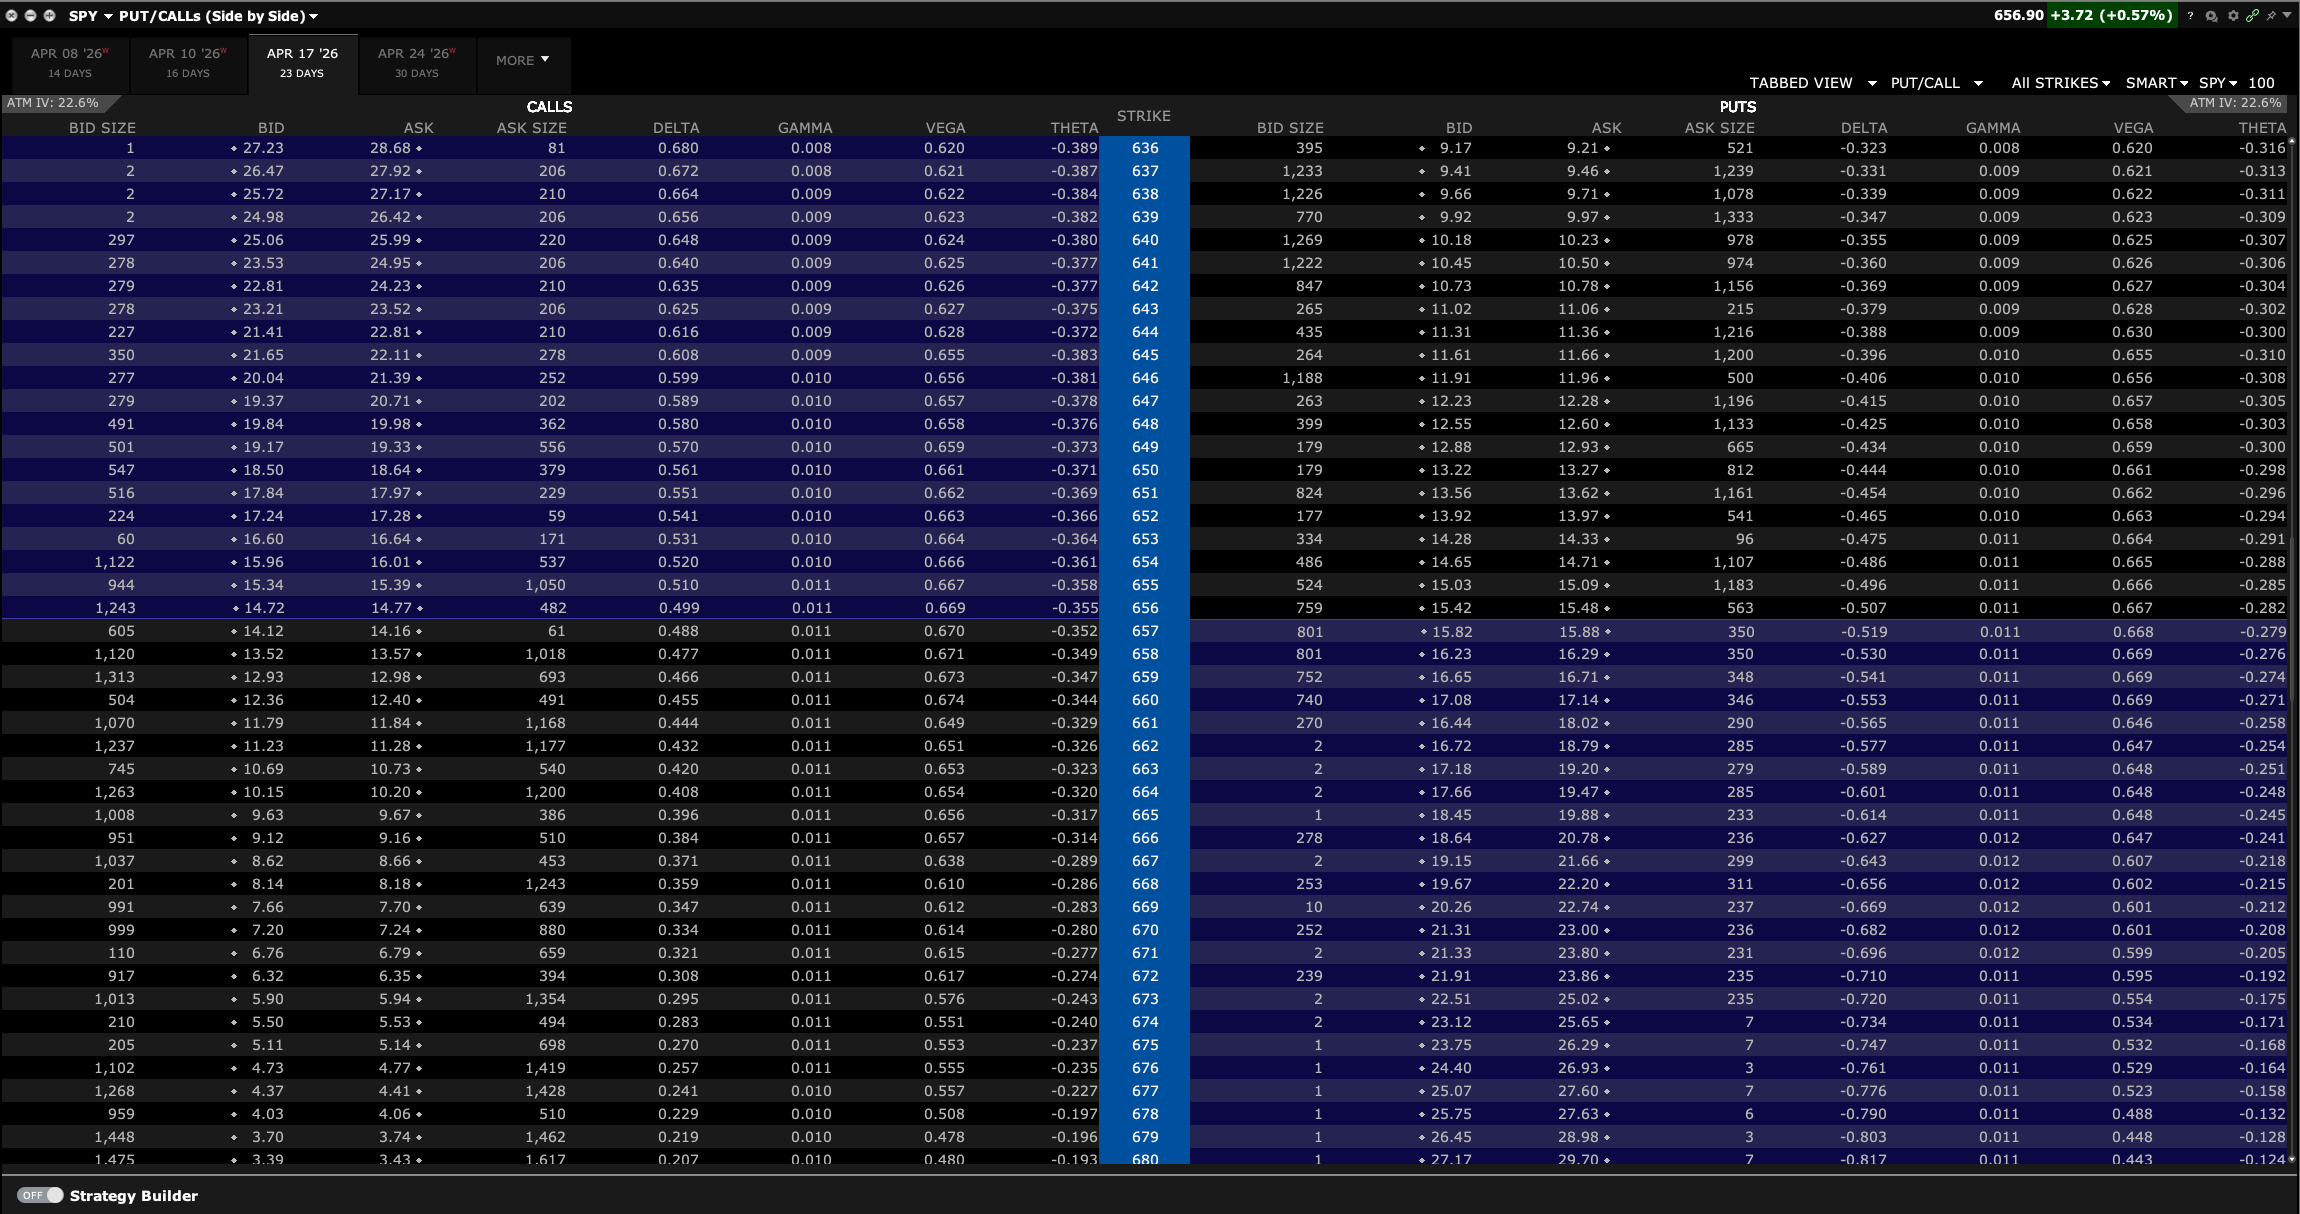
Task: Open the chat feedback bubble icon
Action: tap(2211, 16)
